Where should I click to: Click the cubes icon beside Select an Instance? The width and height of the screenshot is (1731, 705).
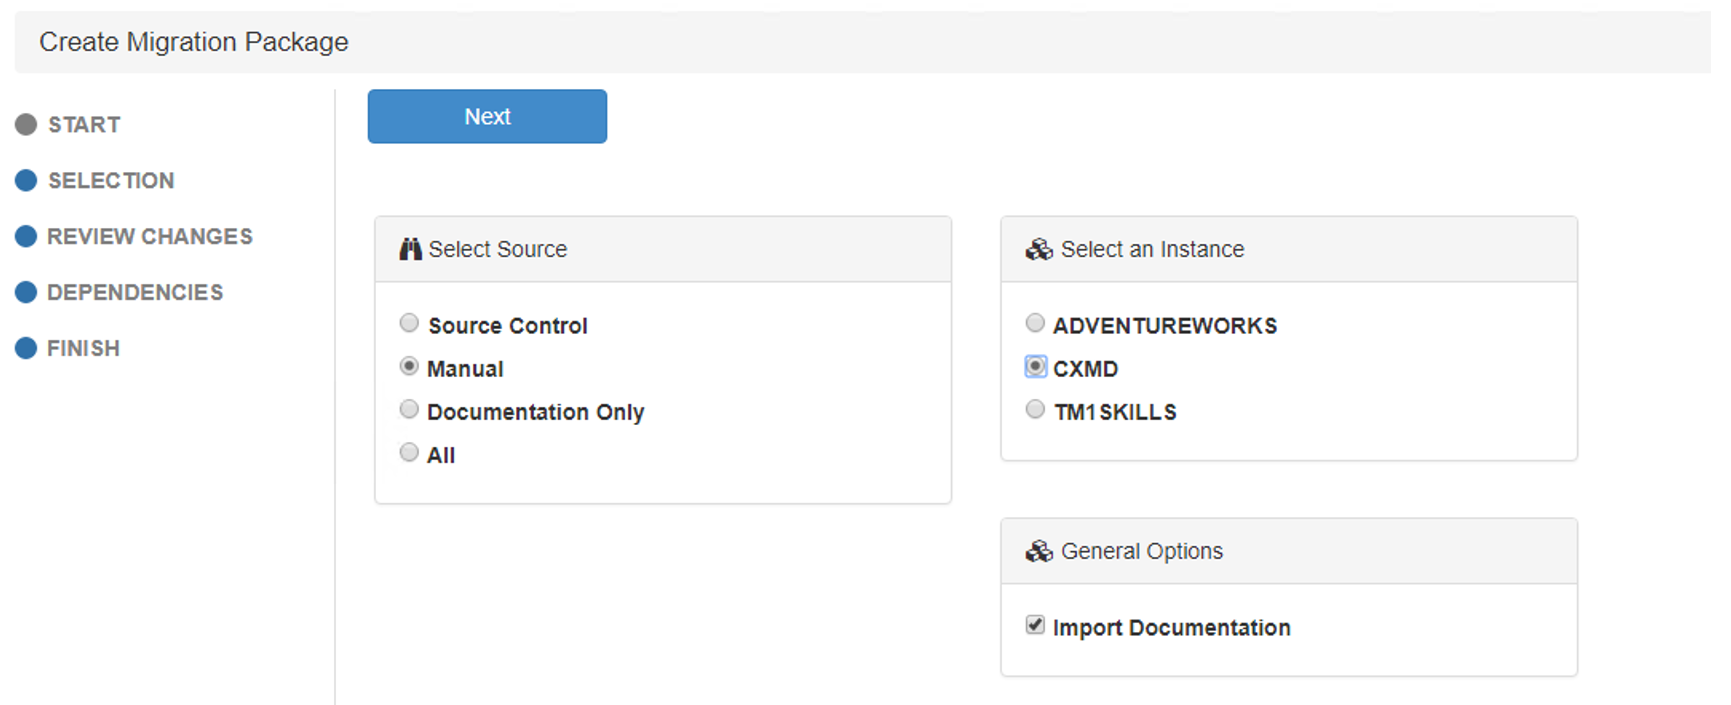[x=1039, y=249]
